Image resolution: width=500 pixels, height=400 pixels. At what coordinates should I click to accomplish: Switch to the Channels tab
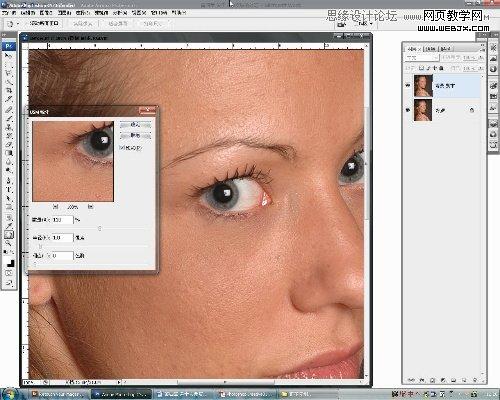coord(431,49)
